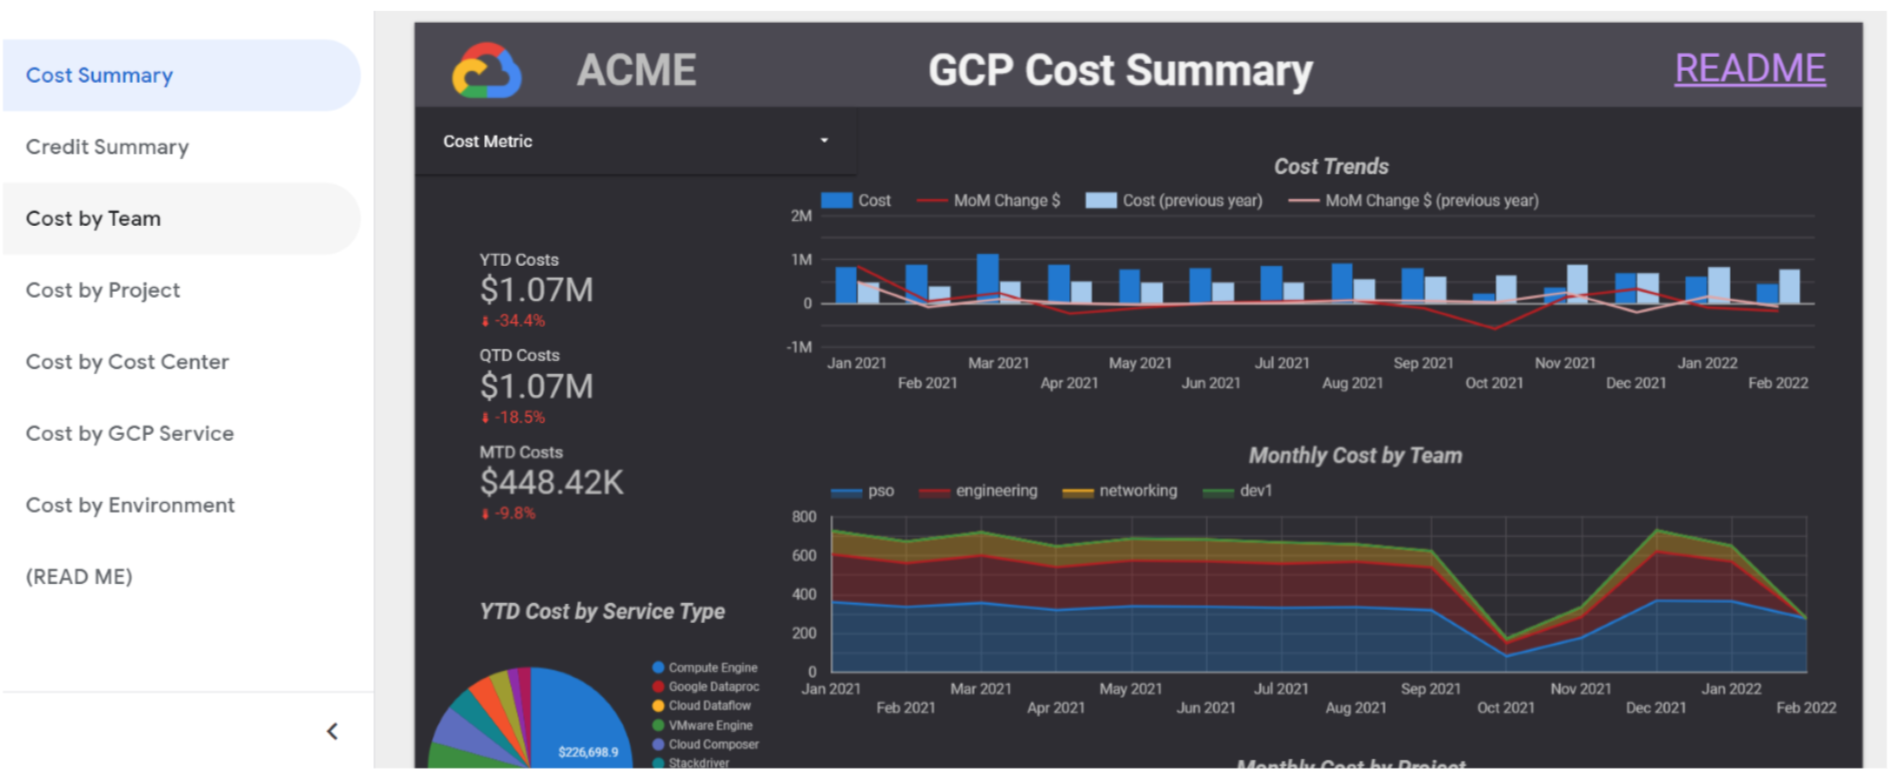Open Cost by Cost Center page

click(181, 362)
